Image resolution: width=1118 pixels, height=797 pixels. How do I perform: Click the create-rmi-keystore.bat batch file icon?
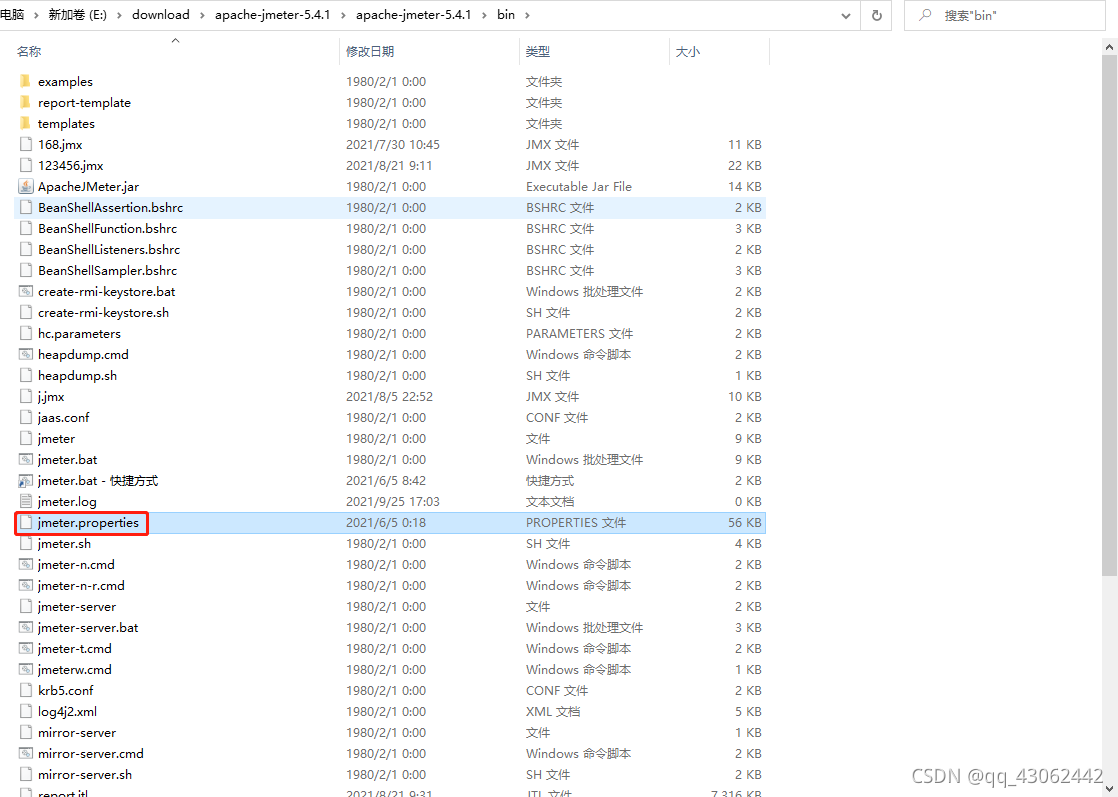(26, 292)
